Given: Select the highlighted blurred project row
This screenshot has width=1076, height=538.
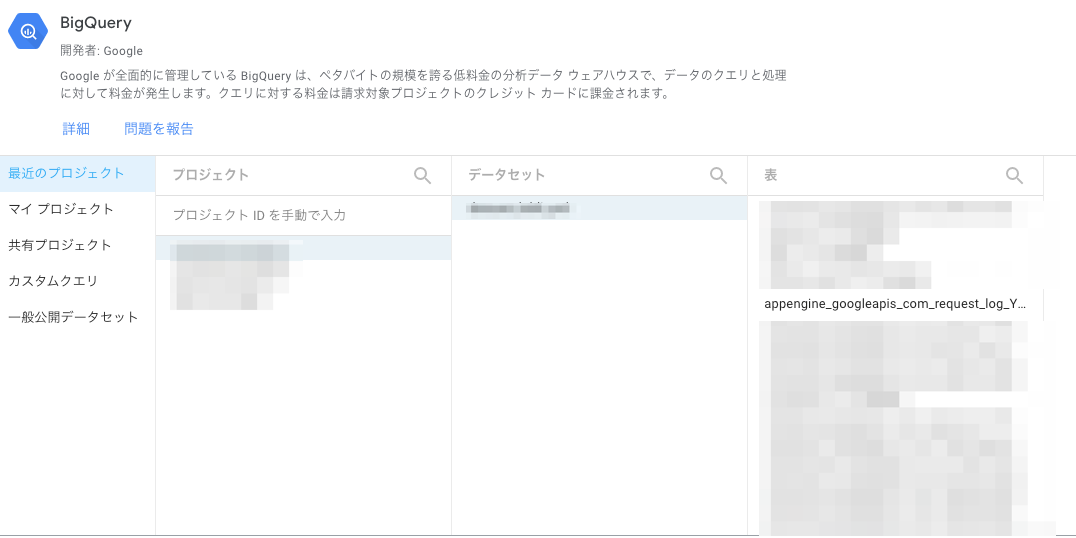Looking at the screenshot, I should [303, 248].
